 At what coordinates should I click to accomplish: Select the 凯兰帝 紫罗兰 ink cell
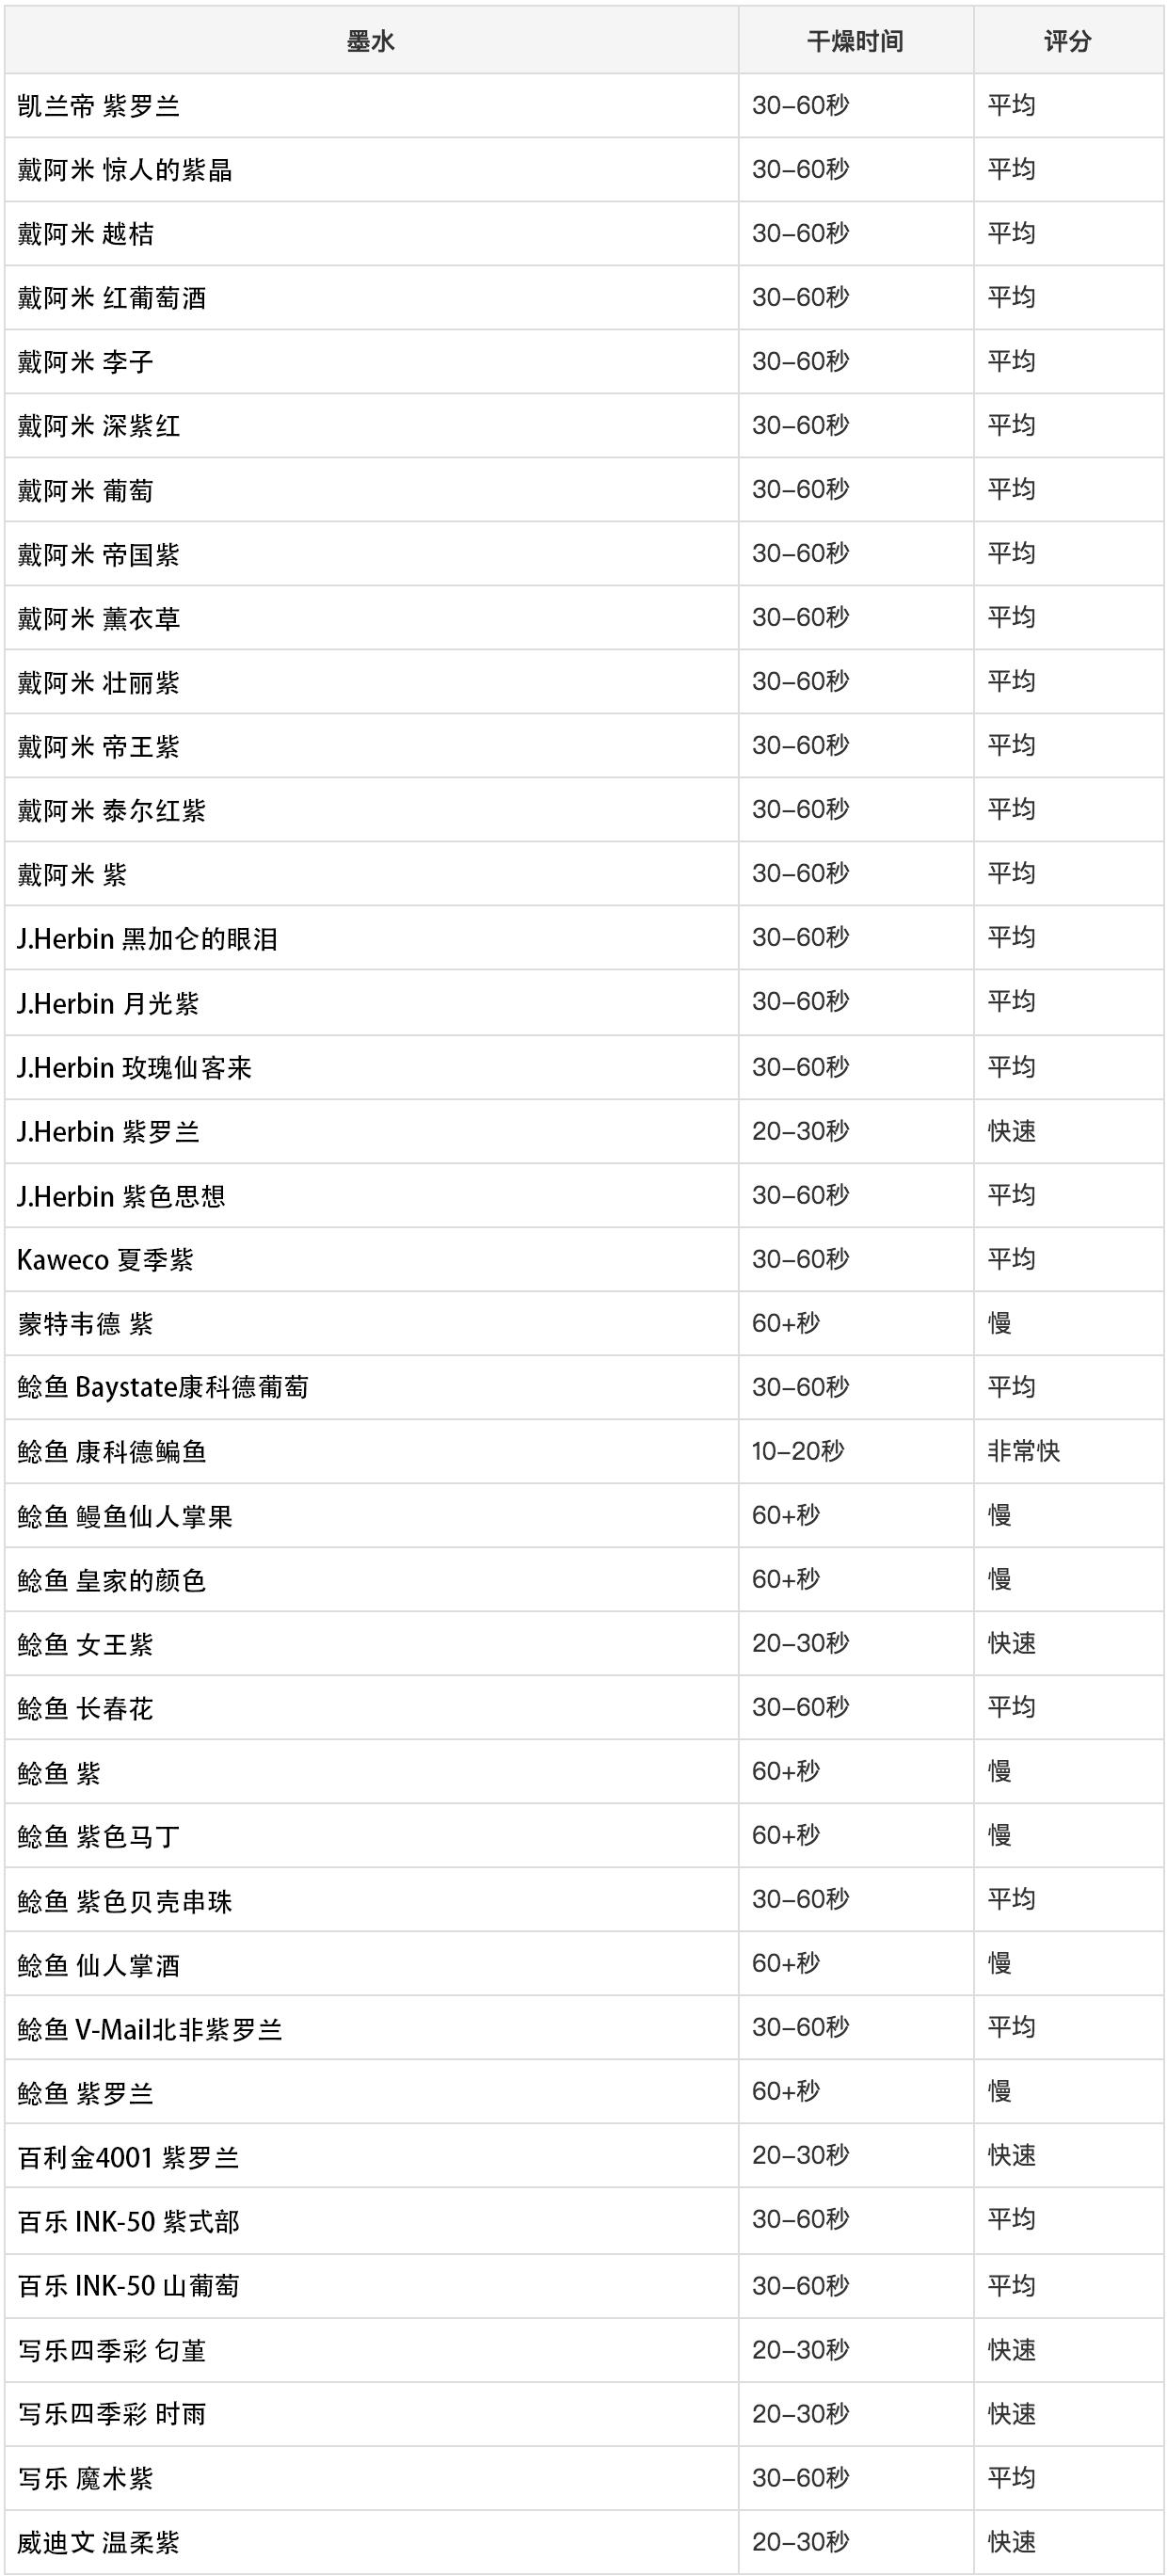tap(99, 106)
